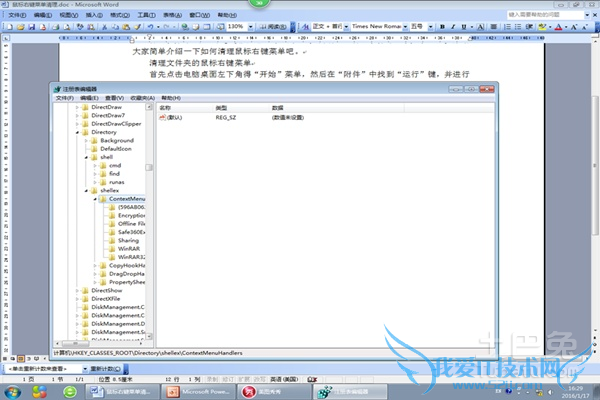Click the volume speaker tray icon

(x=550, y=392)
